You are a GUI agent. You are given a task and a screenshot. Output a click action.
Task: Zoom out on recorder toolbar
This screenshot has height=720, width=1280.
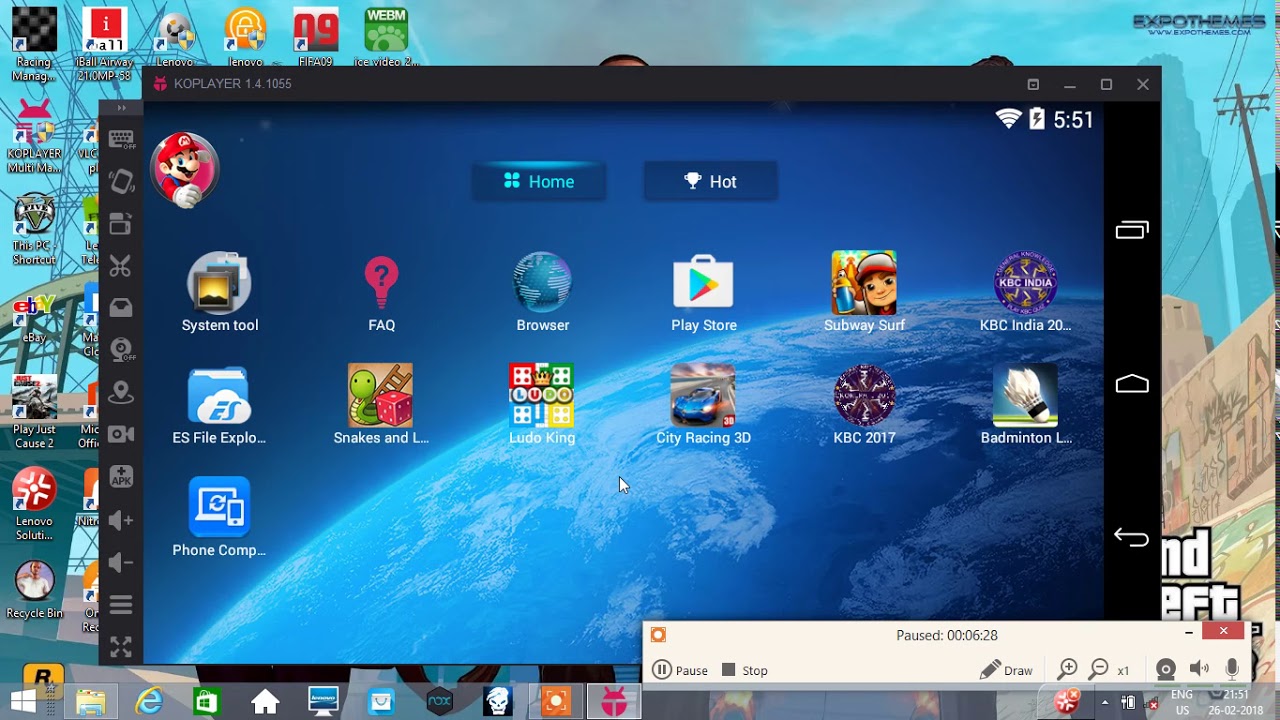pos(1099,670)
